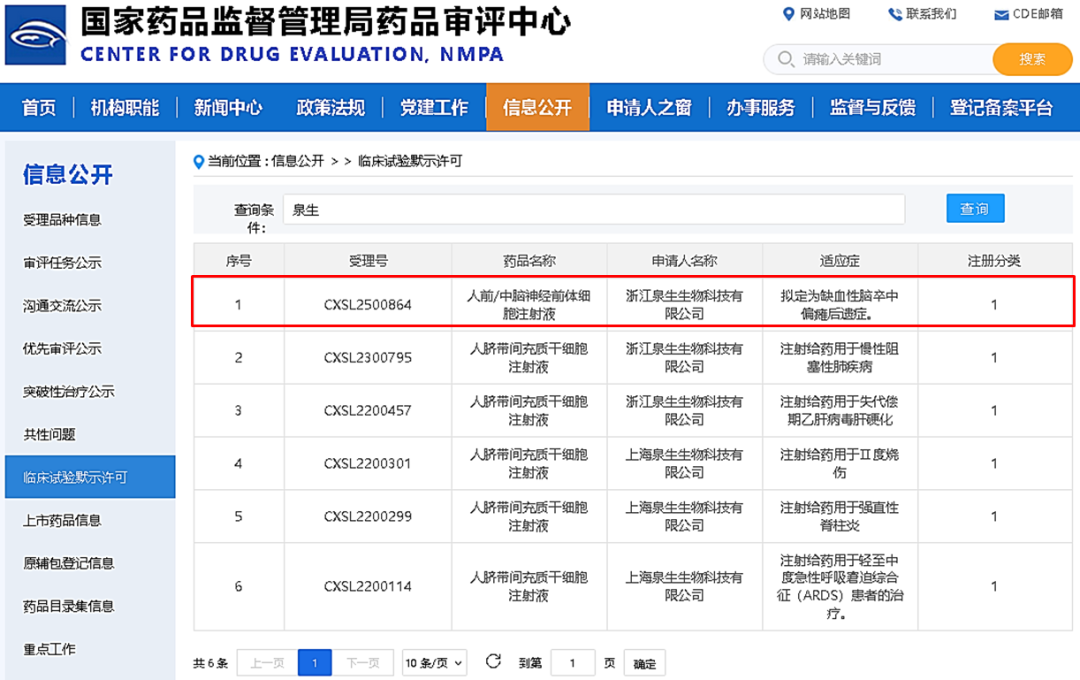Open the 申请人之窗 menu item

648,107
